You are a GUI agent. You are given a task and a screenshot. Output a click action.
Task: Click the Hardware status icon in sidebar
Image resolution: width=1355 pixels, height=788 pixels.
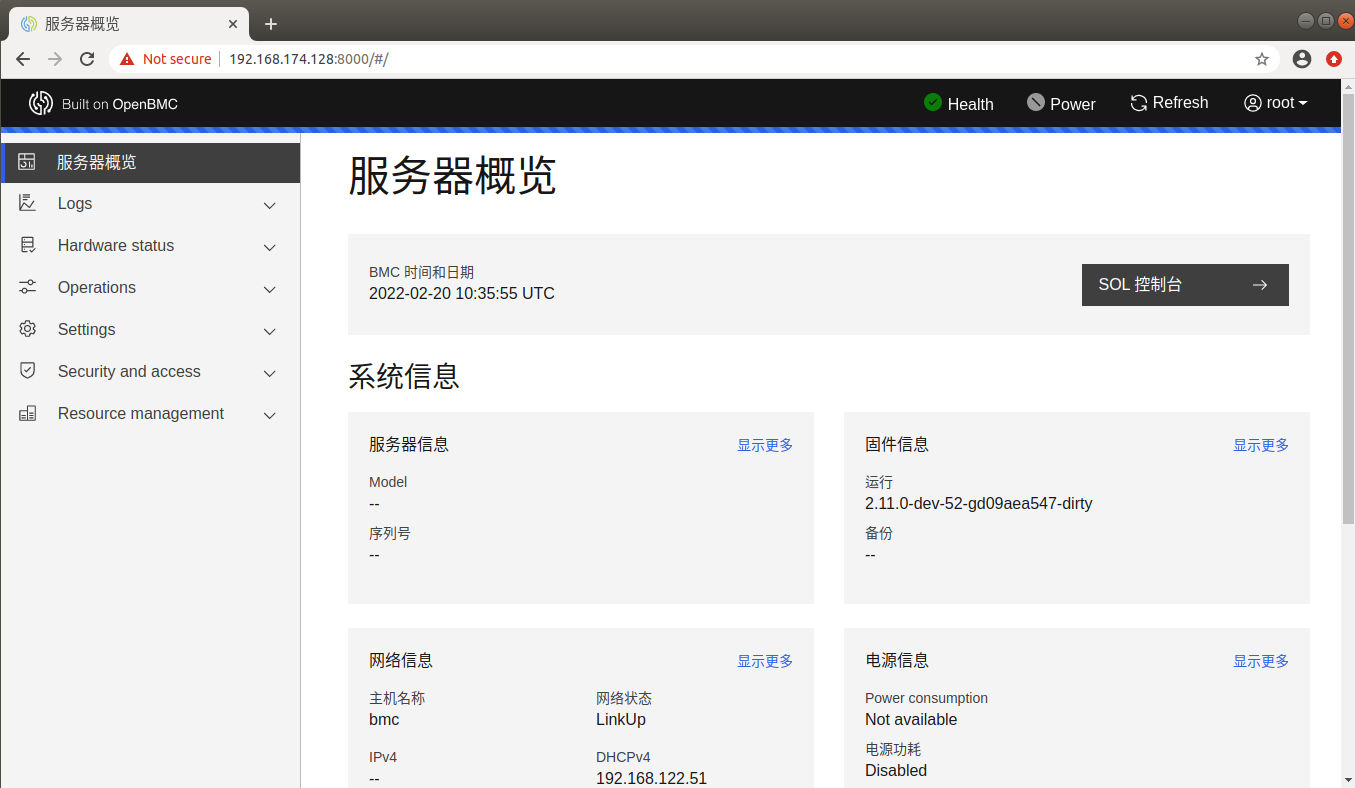coord(27,245)
